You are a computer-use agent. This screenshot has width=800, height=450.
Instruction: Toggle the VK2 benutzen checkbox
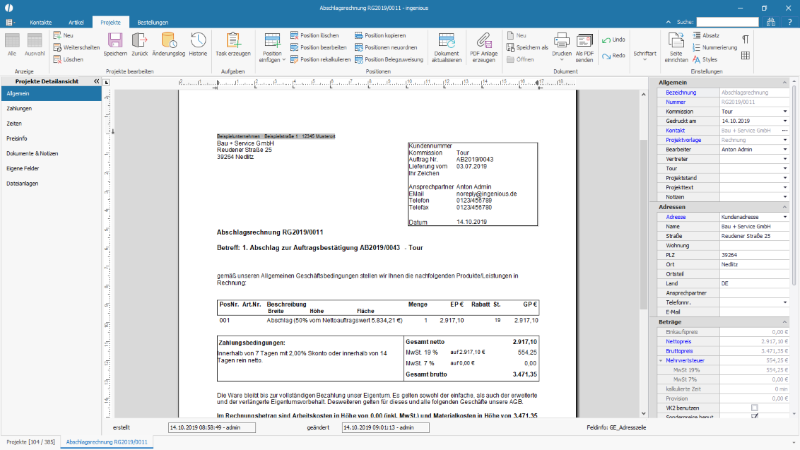pos(754,408)
